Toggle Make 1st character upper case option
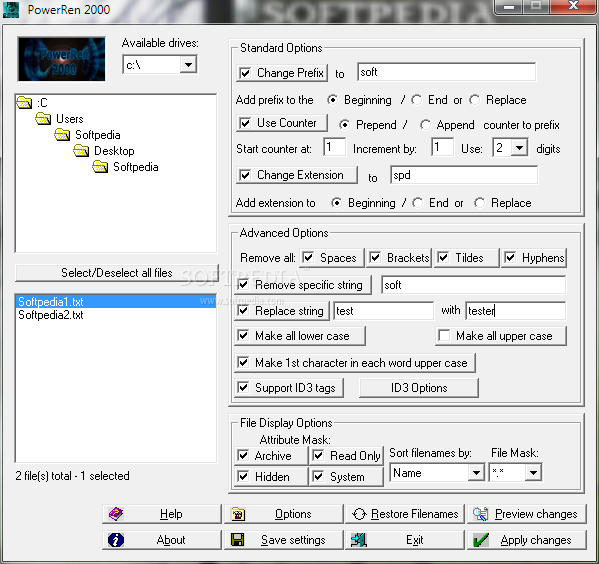Image resolution: width=599 pixels, height=564 pixels. pos(243,362)
